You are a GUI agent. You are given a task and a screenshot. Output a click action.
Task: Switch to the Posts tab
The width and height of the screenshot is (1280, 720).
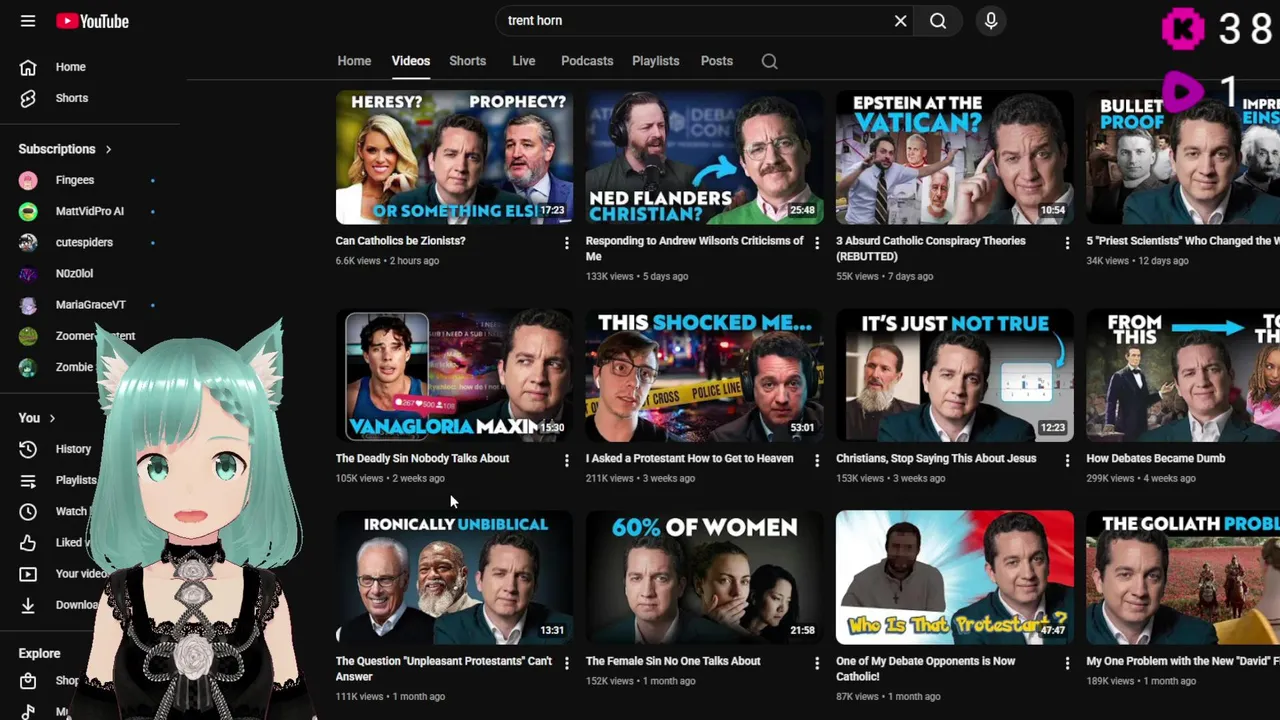coord(717,61)
